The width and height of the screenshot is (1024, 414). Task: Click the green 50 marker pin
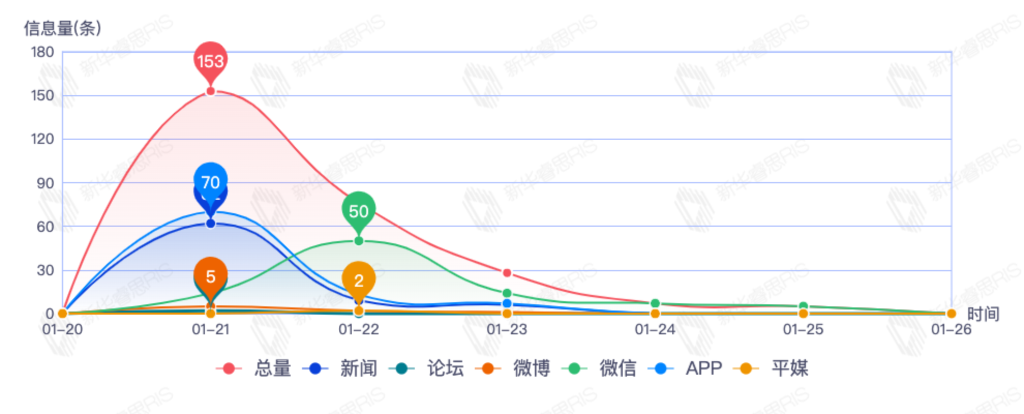[x=359, y=210]
